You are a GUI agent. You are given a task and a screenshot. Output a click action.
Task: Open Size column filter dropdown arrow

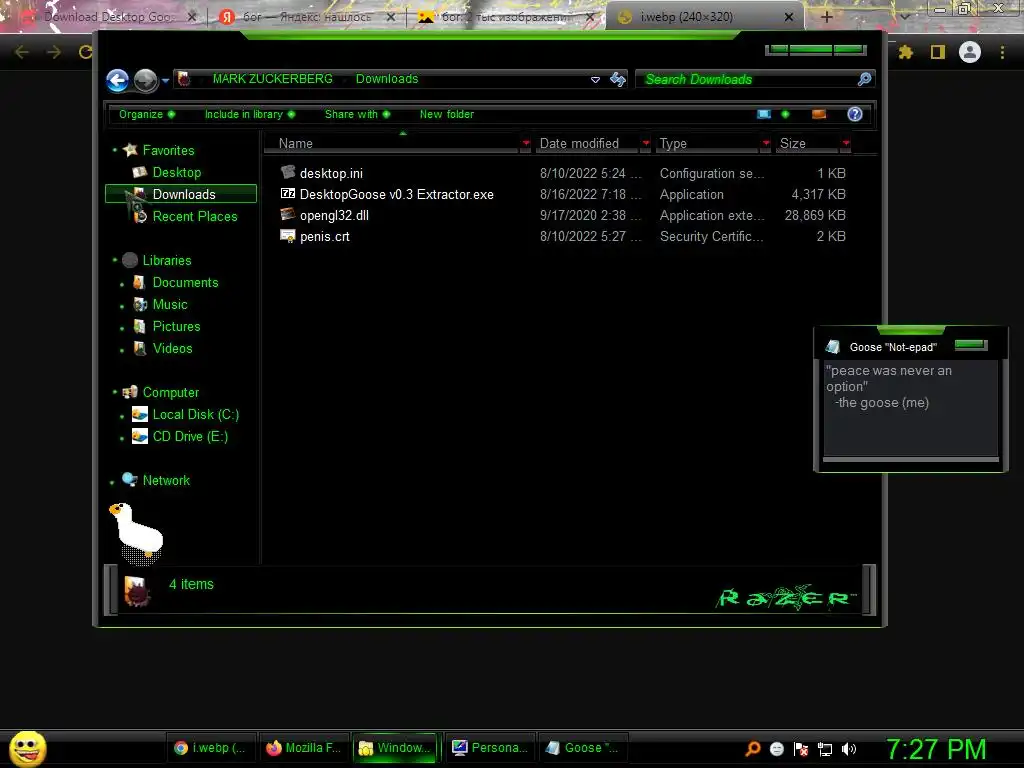(x=846, y=143)
